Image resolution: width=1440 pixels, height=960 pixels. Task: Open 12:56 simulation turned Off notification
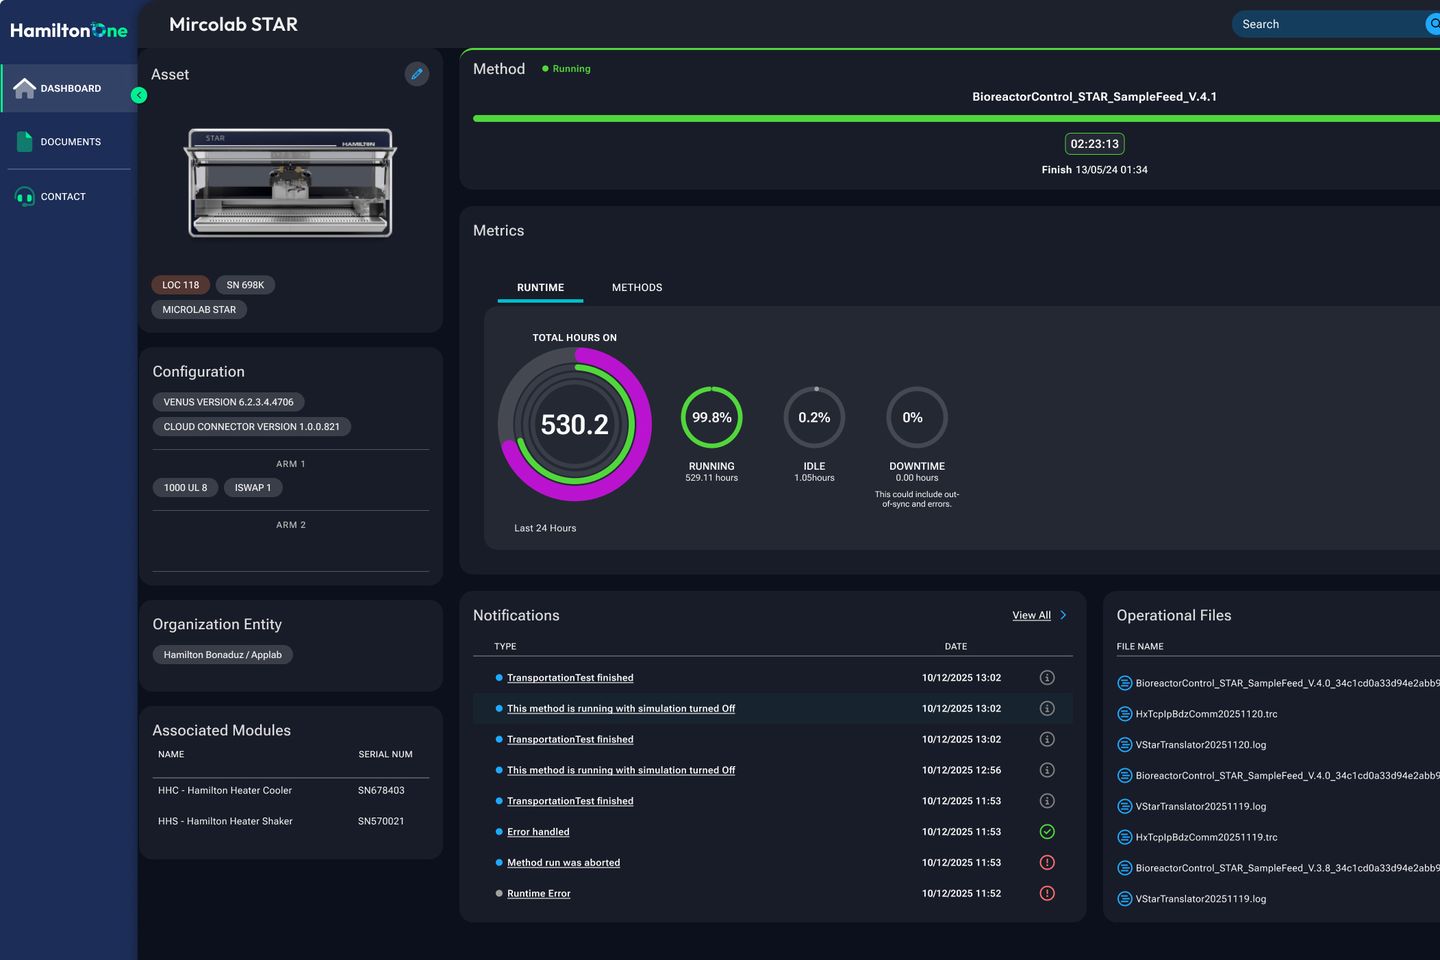click(x=621, y=771)
